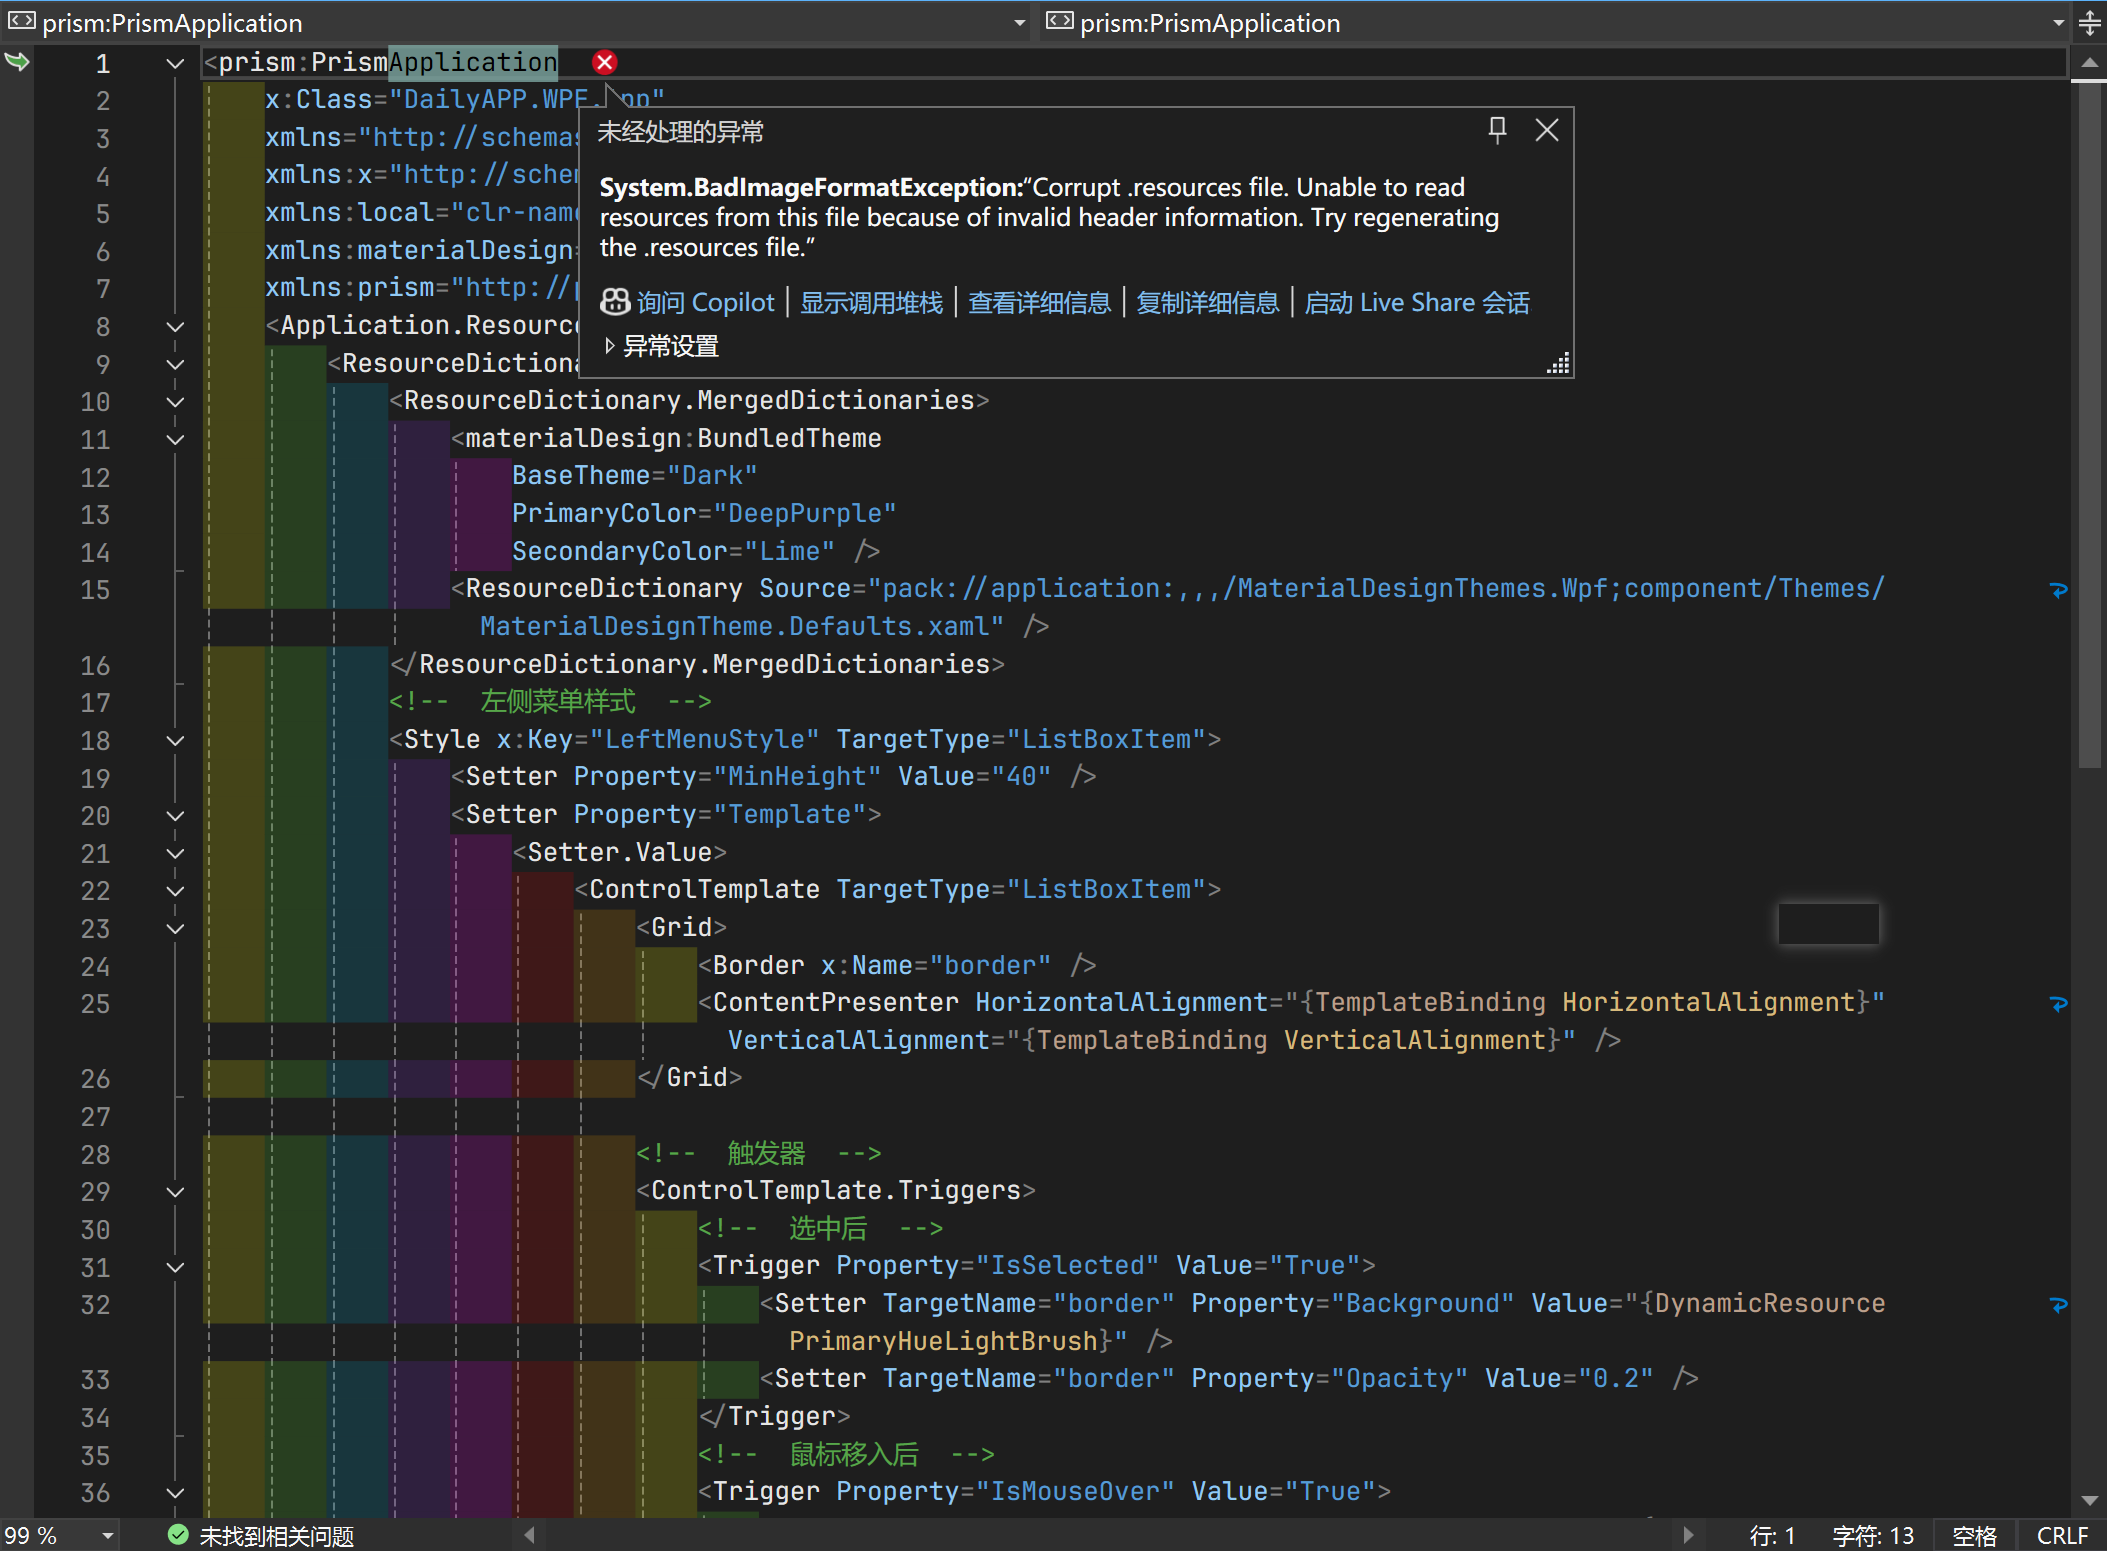Collapse the Application.Resources node on line 8
Viewport: 2107px width, 1551px height.
[x=175, y=327]
